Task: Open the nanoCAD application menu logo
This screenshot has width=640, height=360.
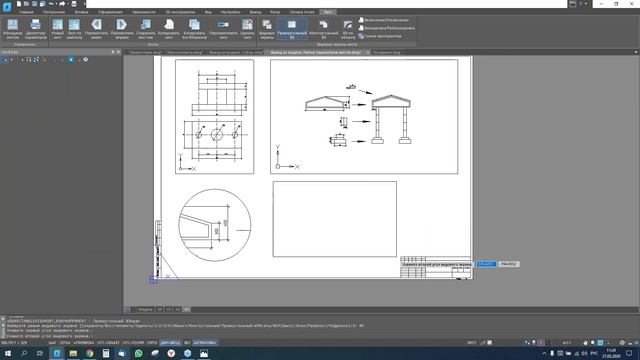Action: (7, 6)
